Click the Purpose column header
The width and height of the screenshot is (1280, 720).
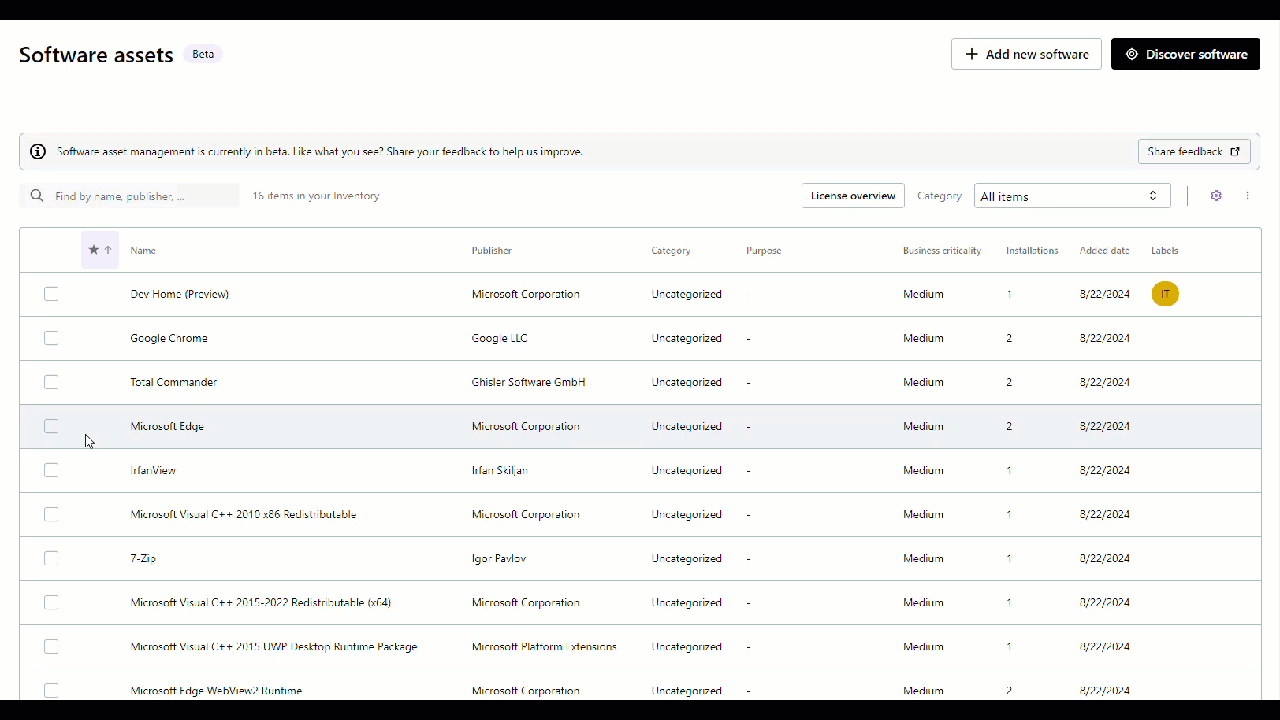764,251
